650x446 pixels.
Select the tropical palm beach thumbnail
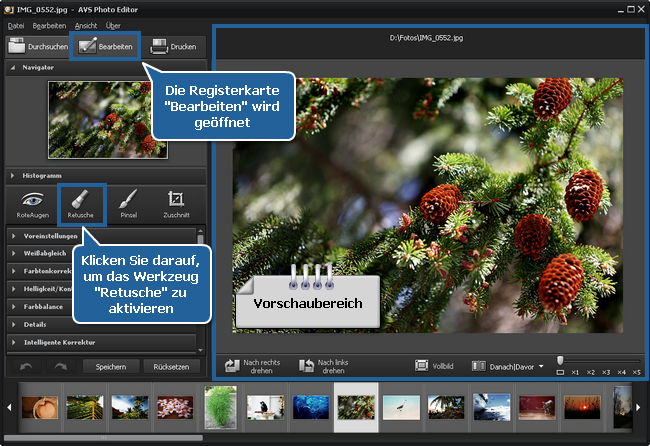pyautogui.click(x=446, y=407)
